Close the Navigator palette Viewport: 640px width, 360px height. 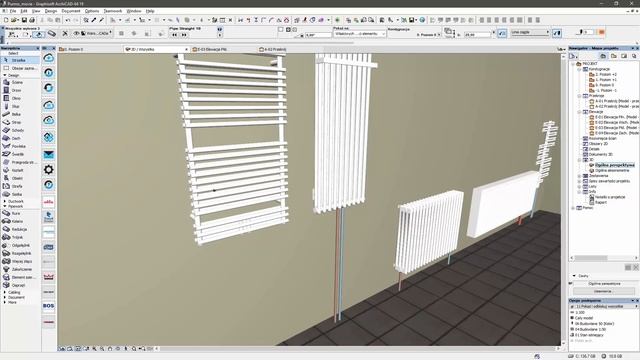[x=637, y=48]
